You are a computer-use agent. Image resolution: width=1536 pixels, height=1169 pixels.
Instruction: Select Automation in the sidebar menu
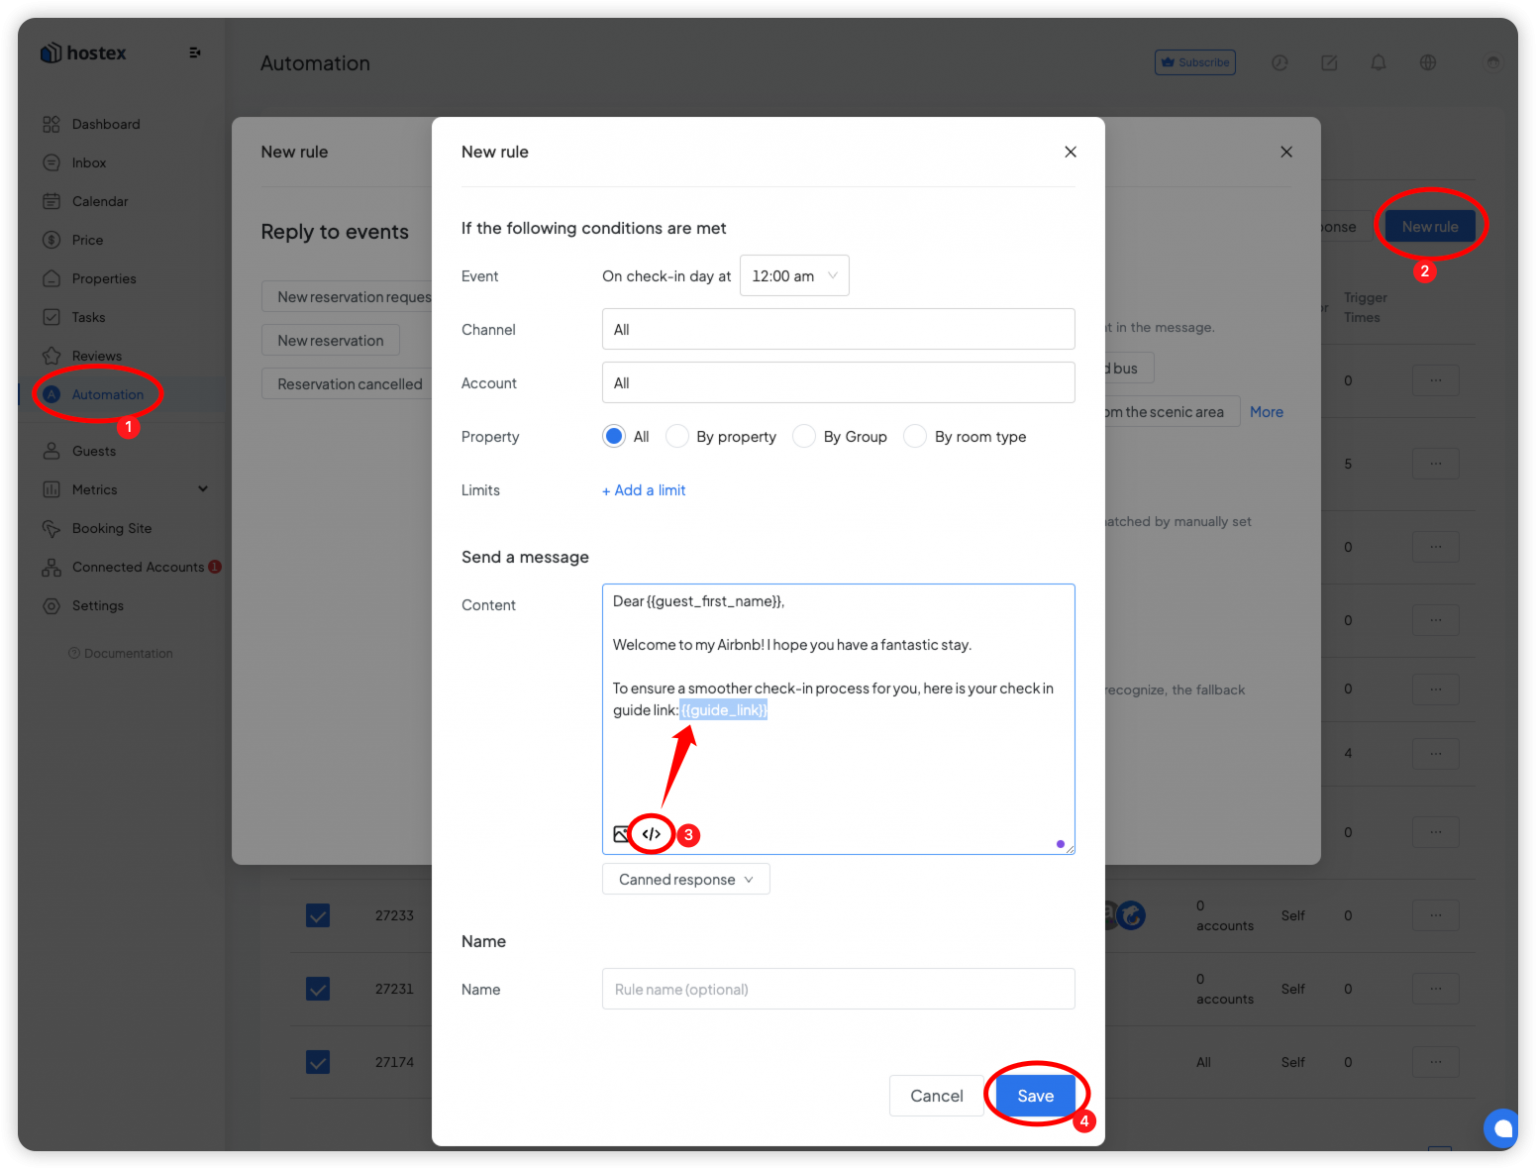tap(107, 395)
